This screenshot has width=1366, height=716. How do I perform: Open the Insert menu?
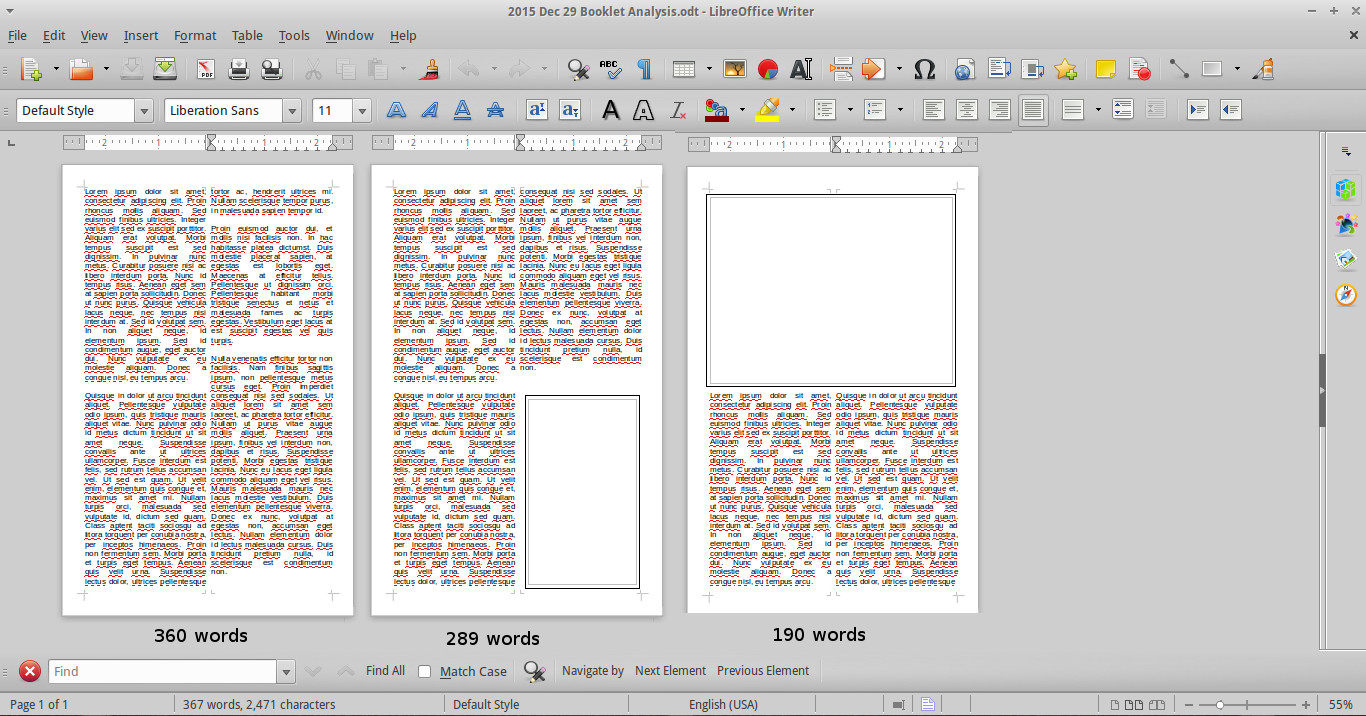[141, 35]
